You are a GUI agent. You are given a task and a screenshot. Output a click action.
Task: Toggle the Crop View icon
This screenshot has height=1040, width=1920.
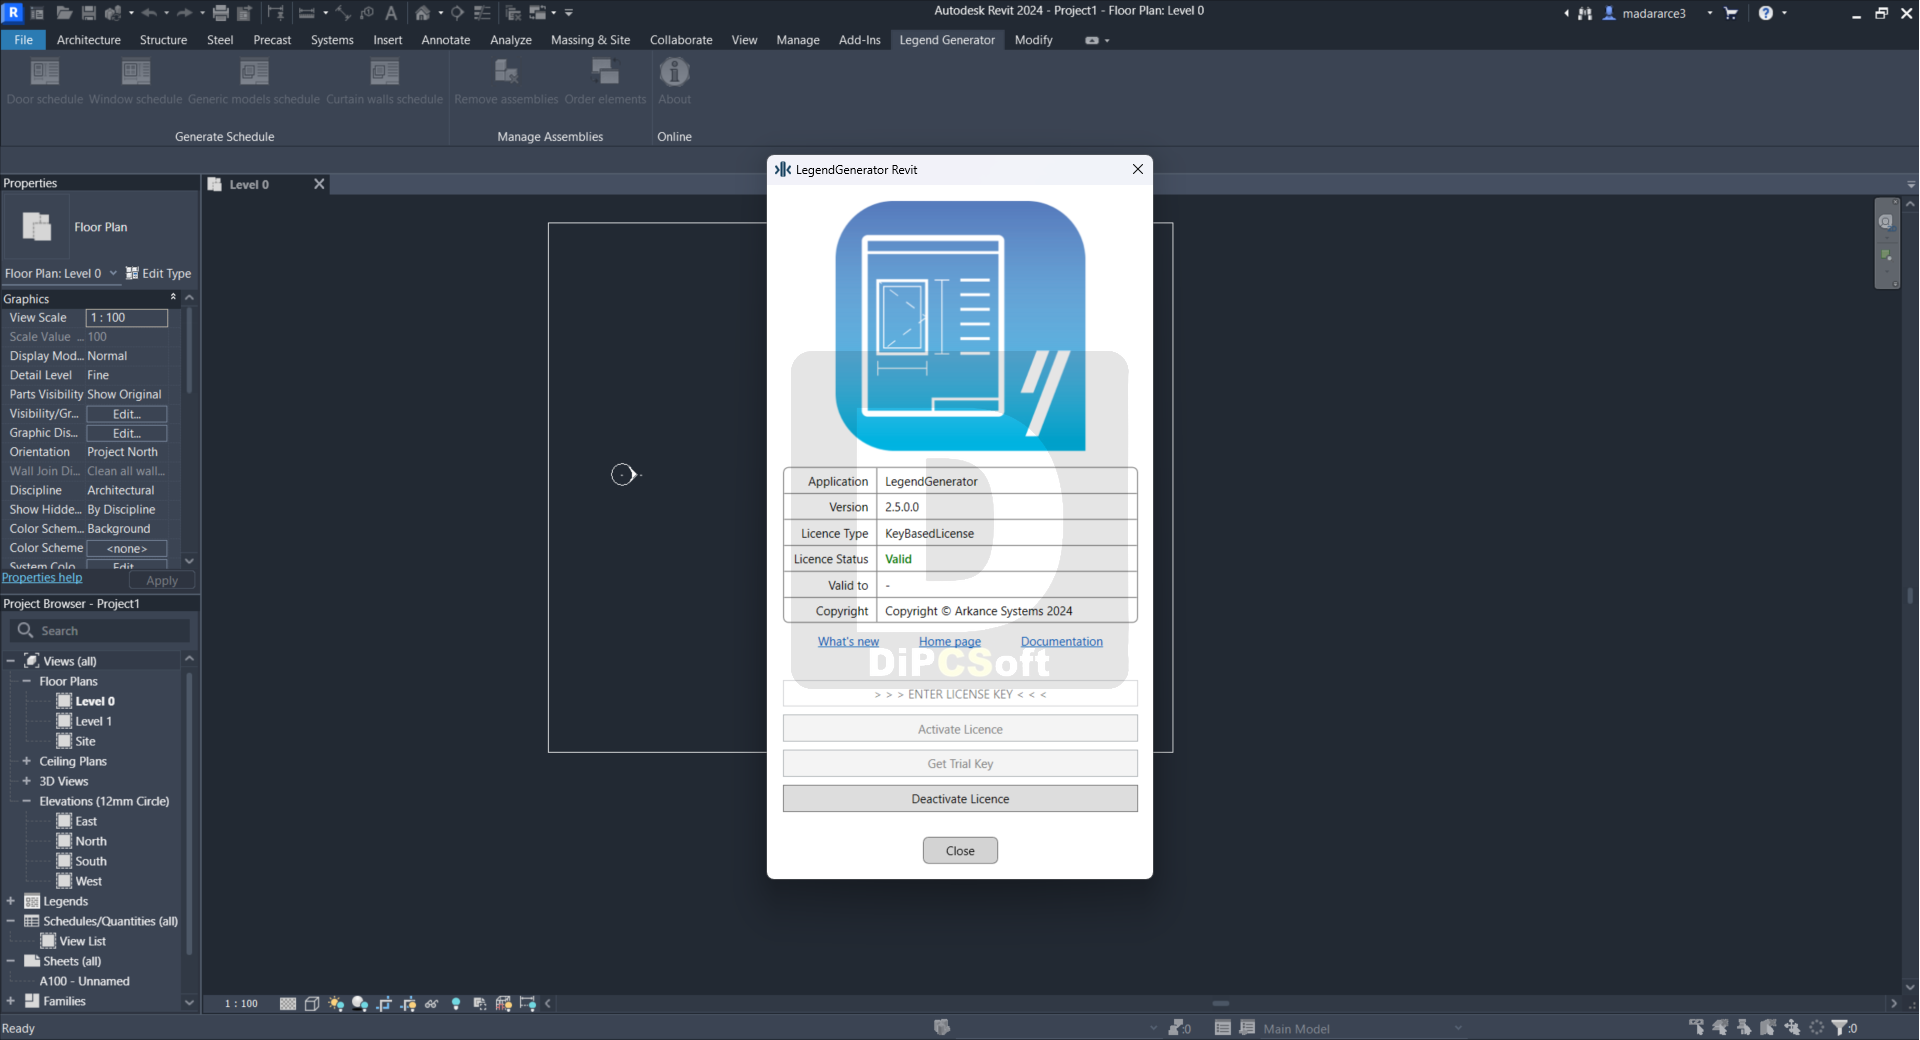[384, 1003]
